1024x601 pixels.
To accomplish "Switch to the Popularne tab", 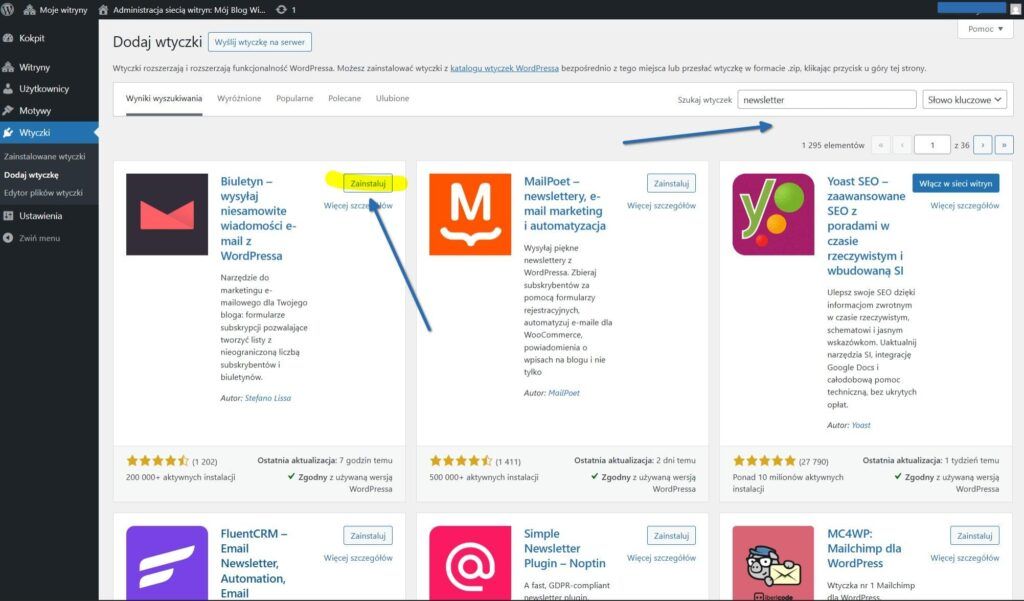I will [x=296, y=100].
